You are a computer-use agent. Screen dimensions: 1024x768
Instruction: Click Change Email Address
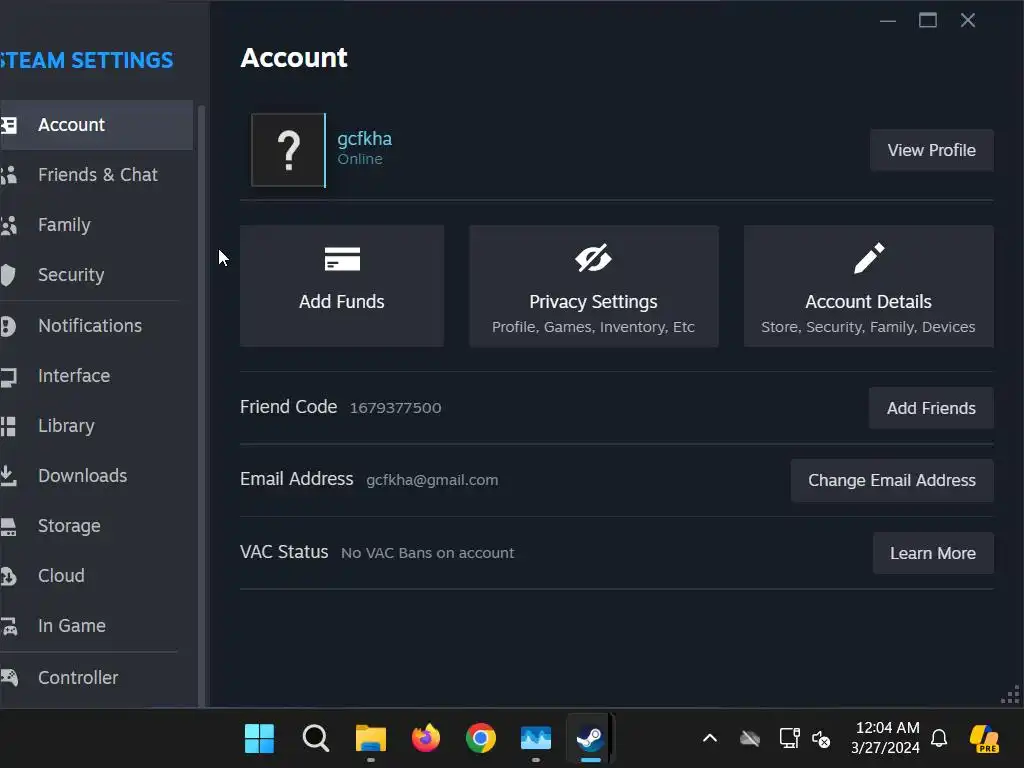point(892,481)
